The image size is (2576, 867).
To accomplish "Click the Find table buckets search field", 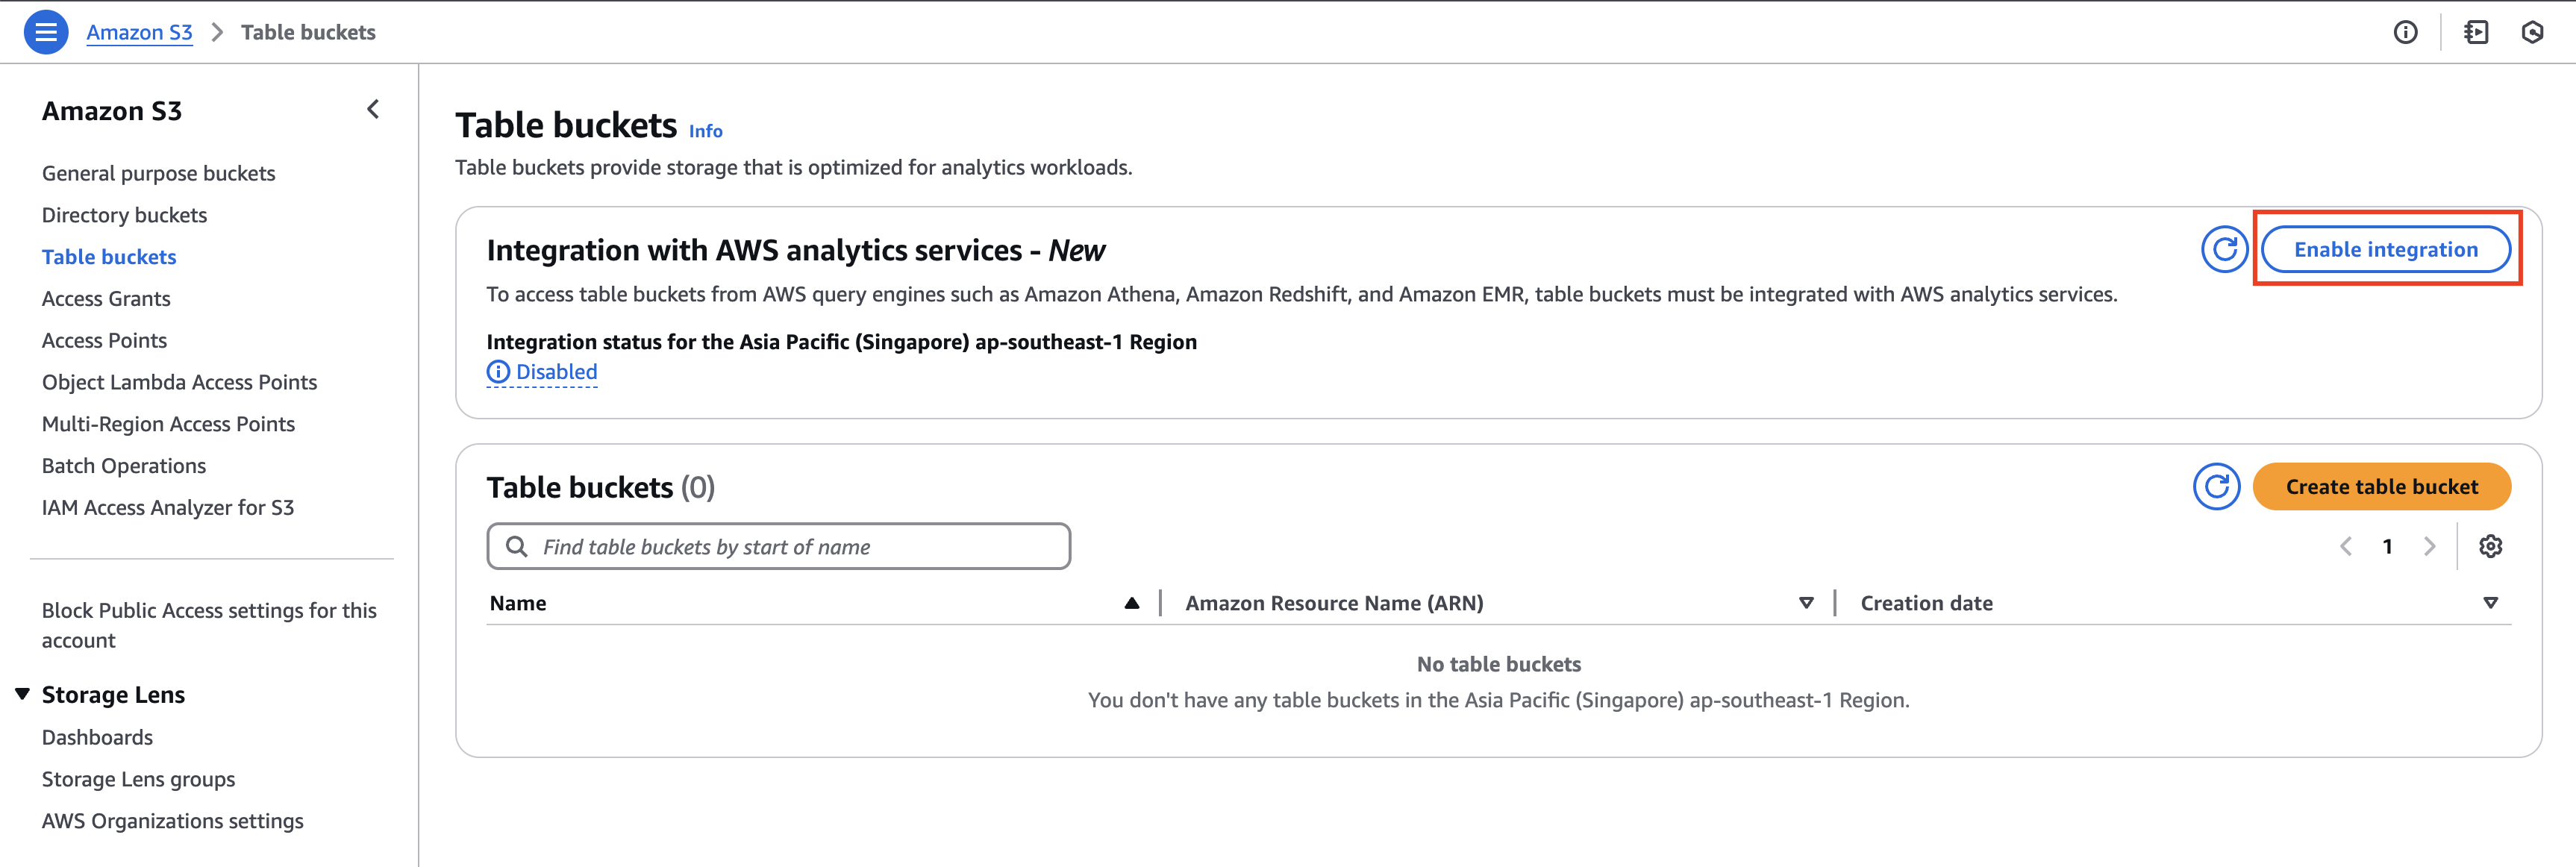I will tap(778, 546).
